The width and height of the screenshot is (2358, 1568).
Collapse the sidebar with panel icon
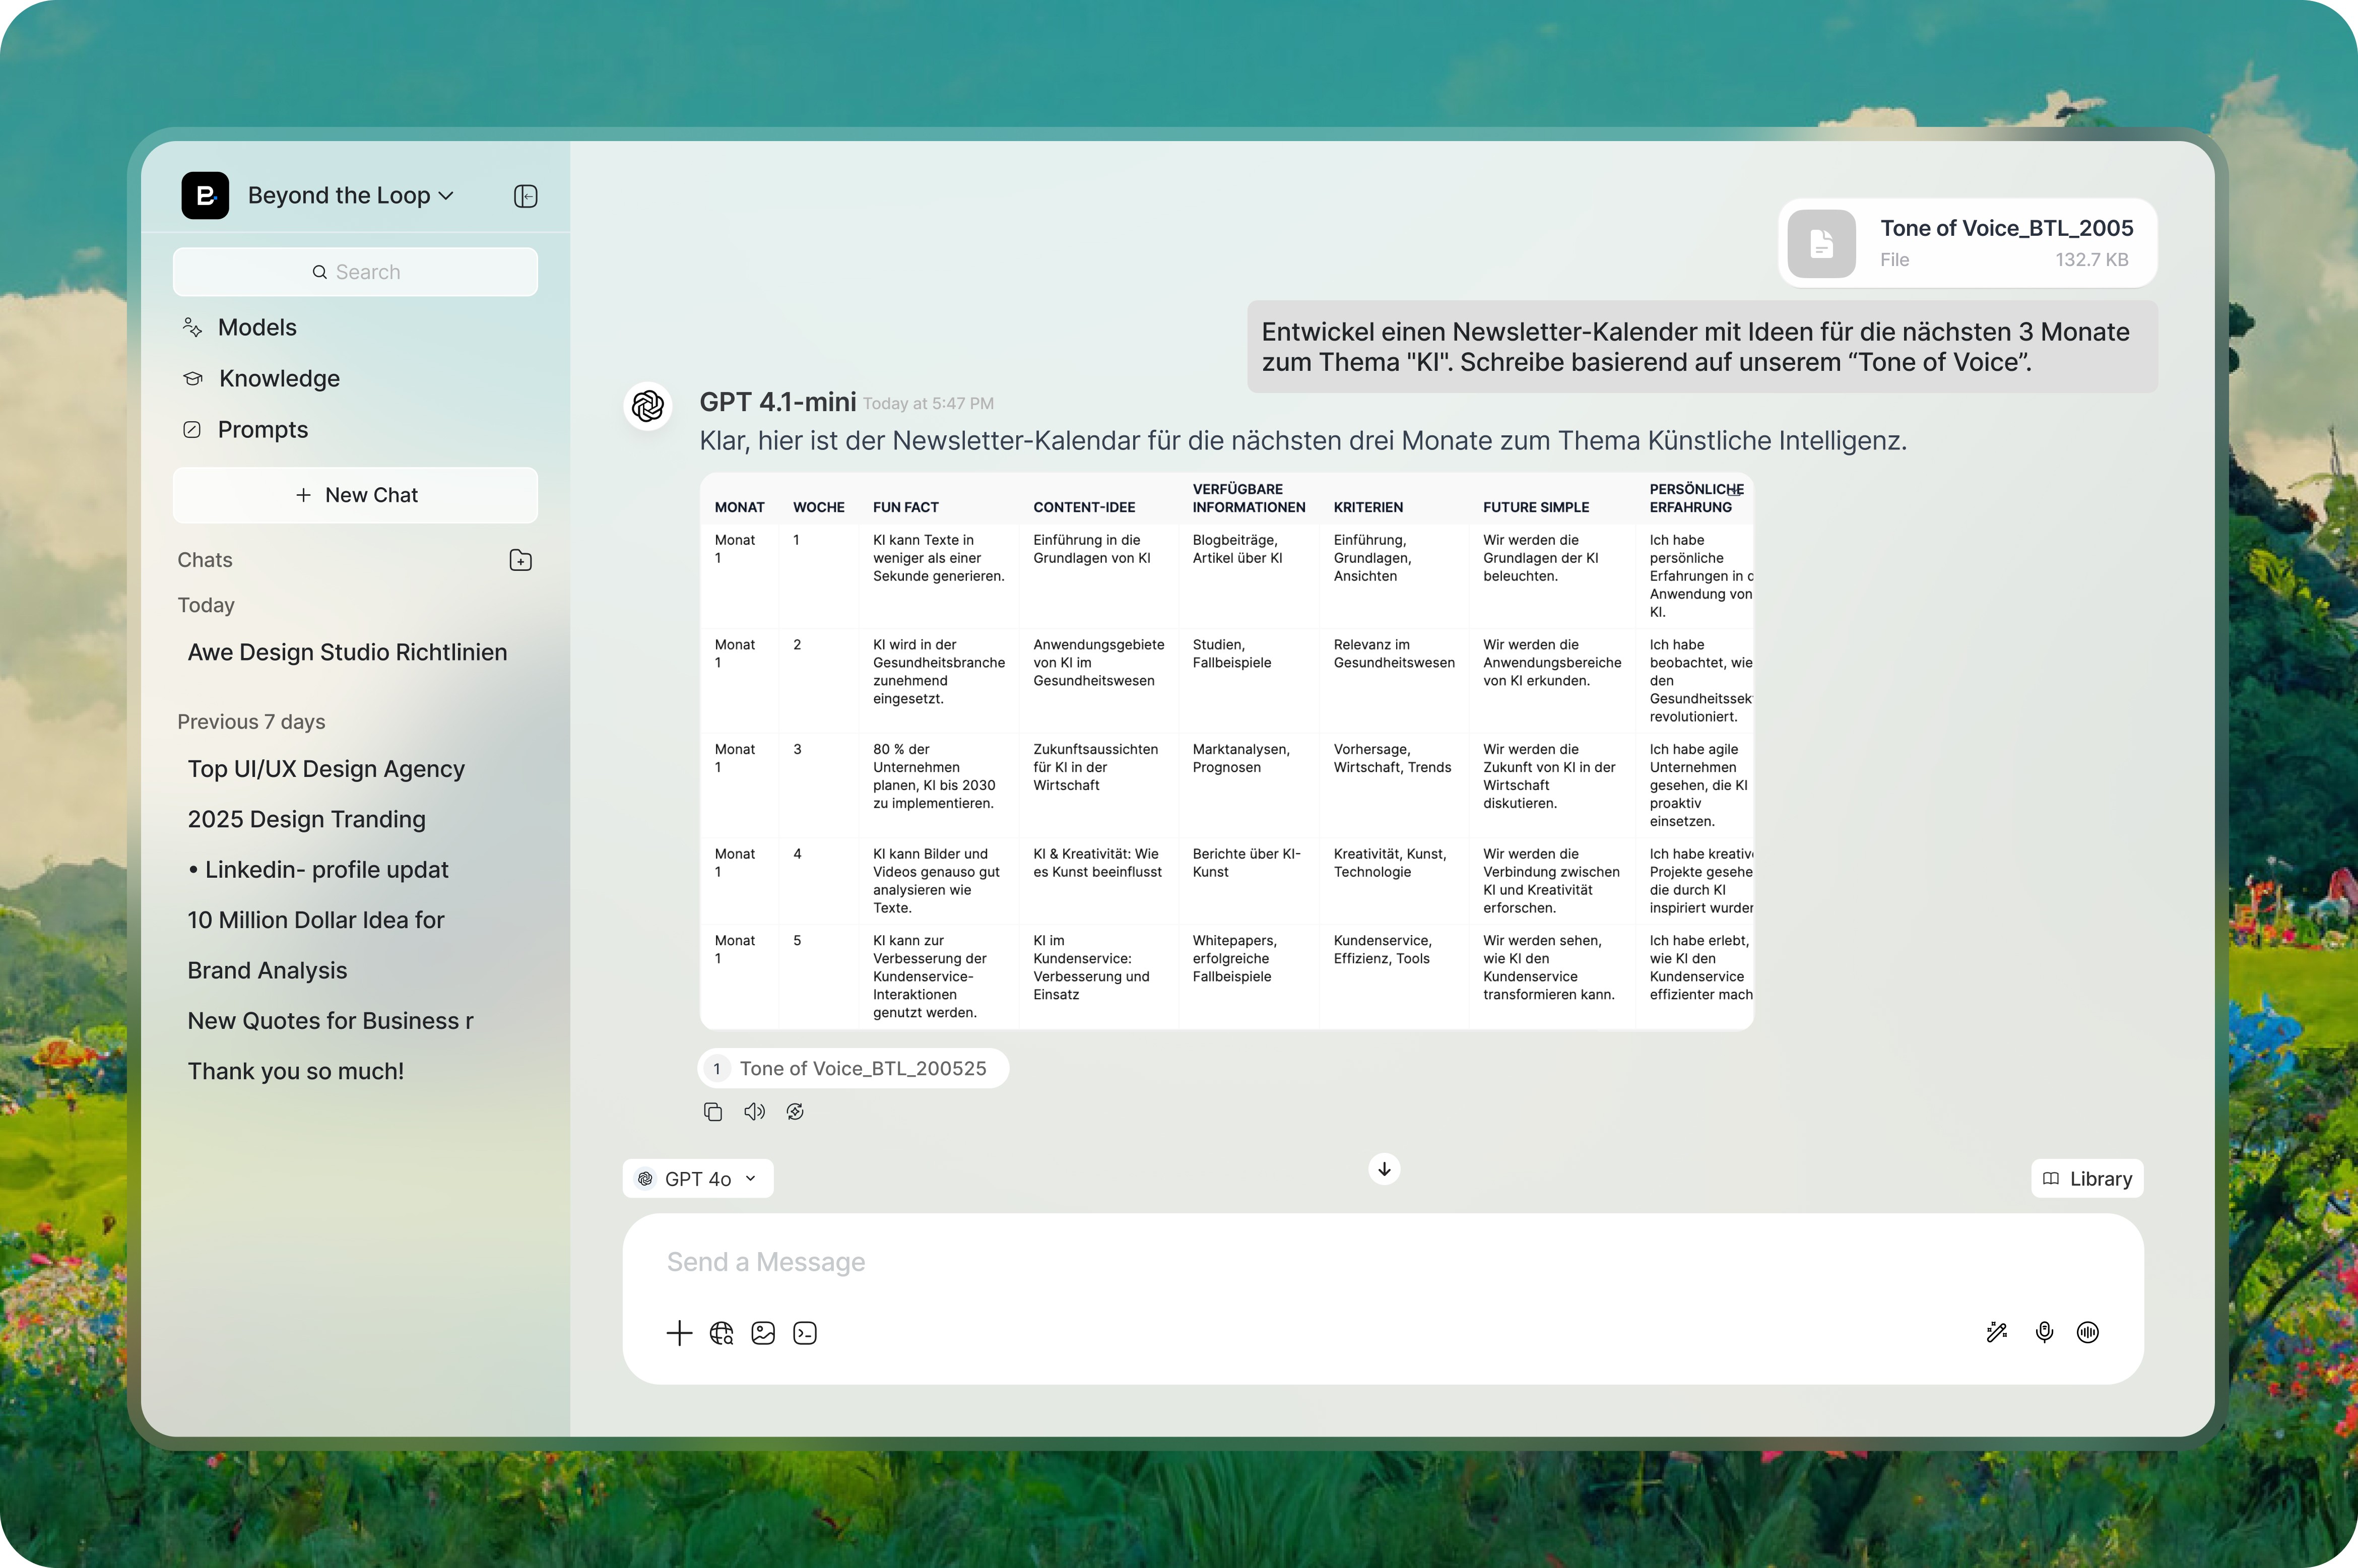point(525,196)
